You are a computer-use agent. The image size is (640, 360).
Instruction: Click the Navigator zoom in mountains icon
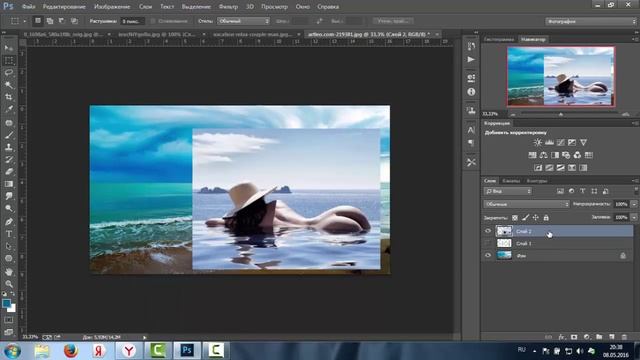coord(626,114)
